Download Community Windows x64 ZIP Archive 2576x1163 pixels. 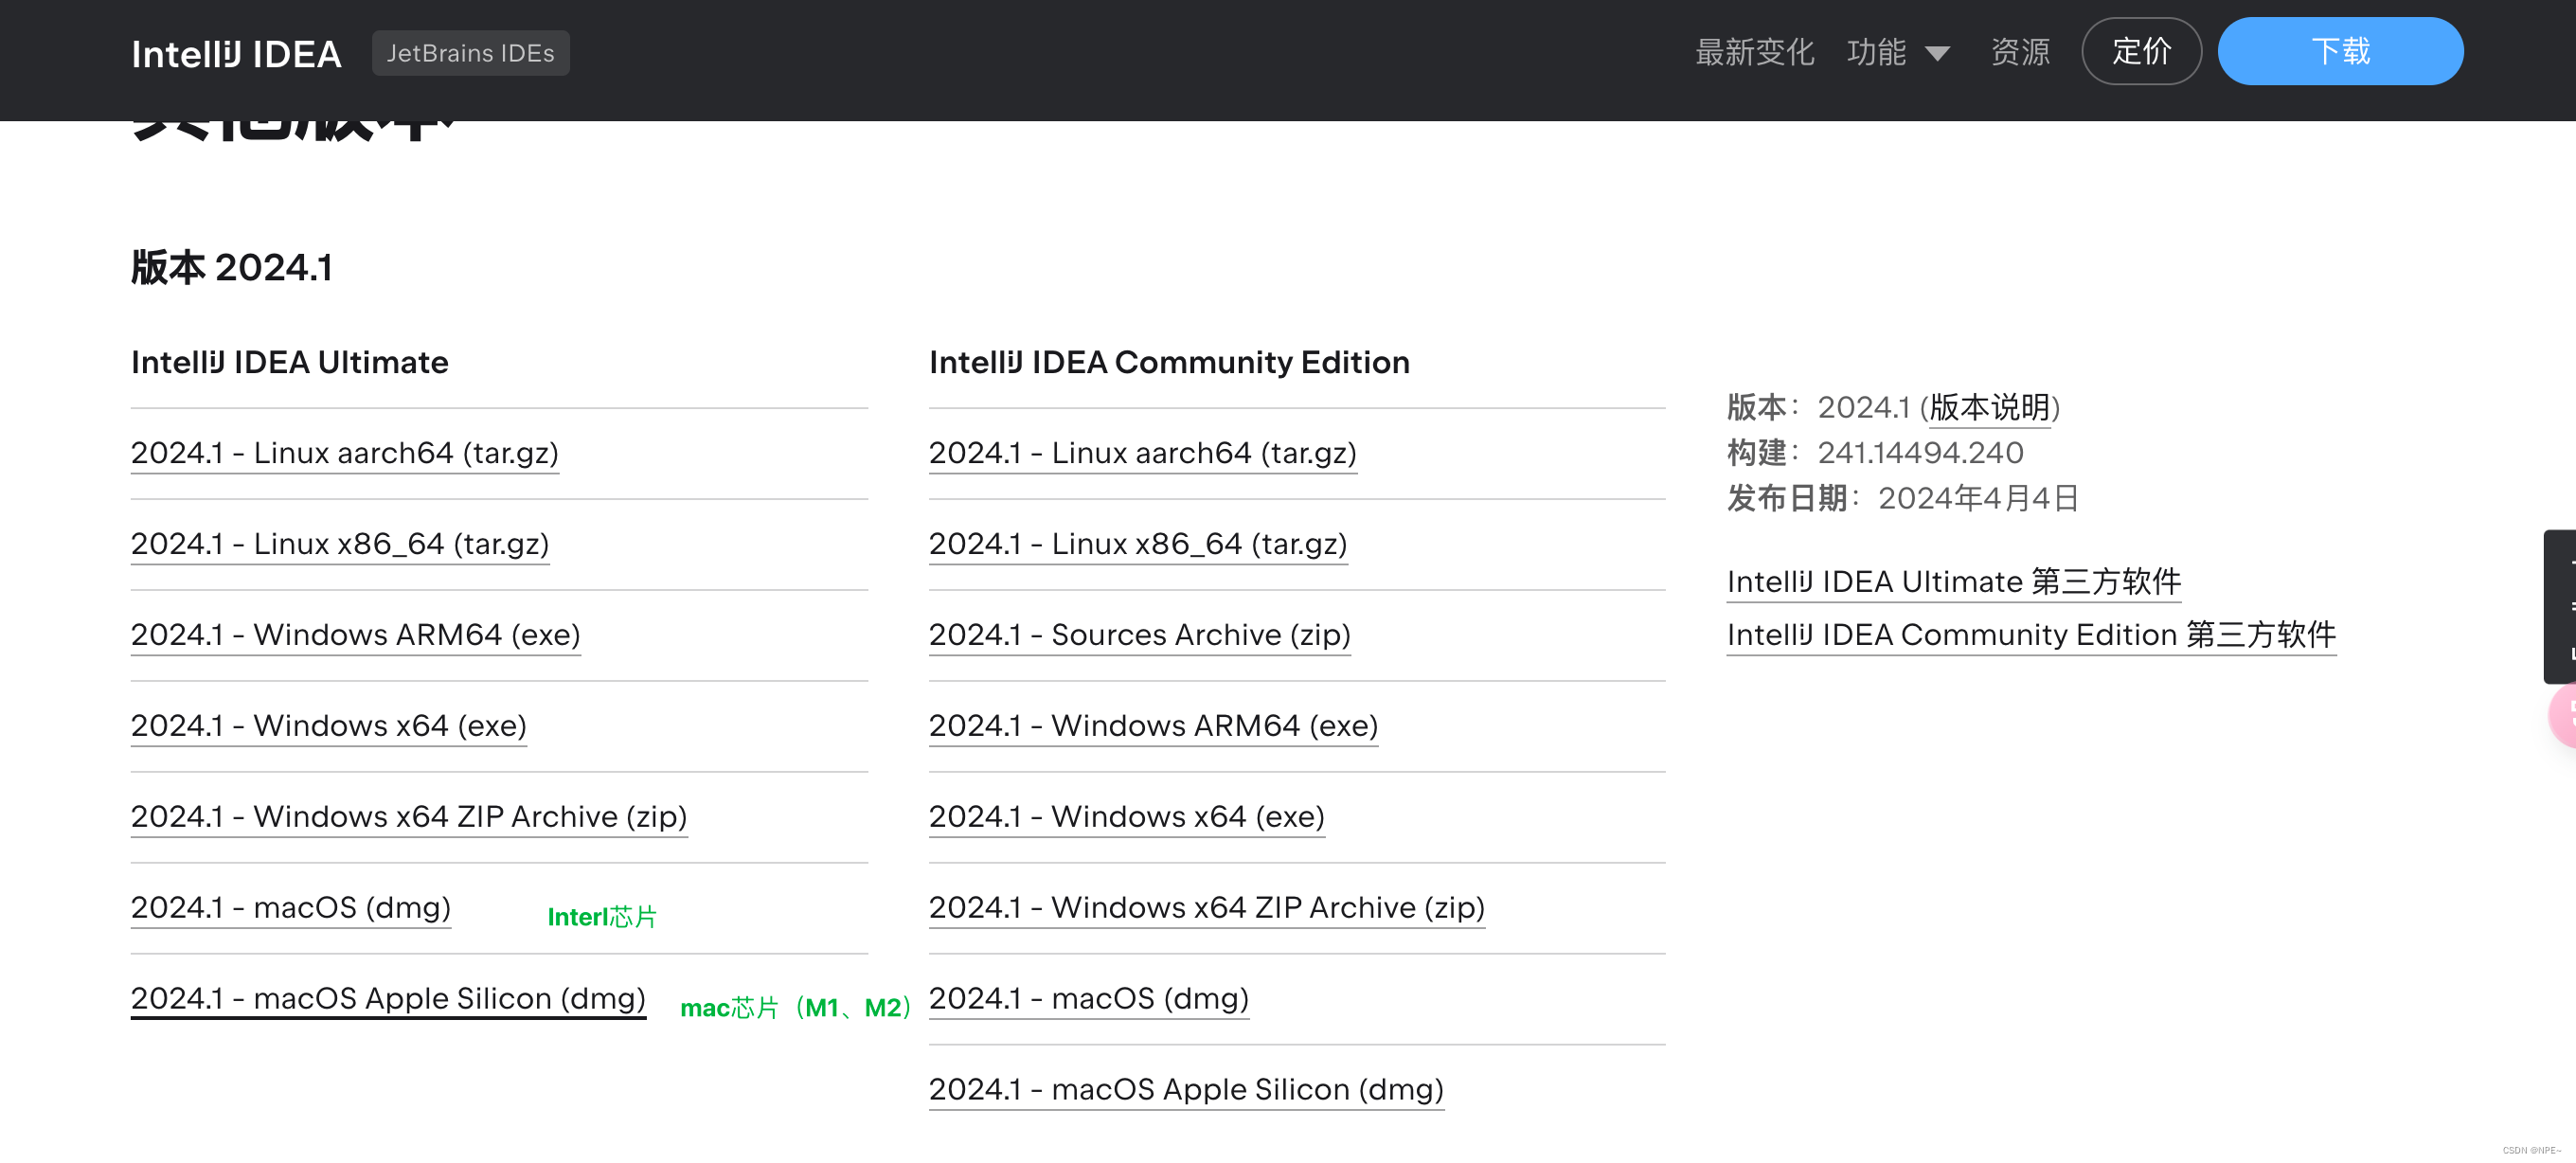coord(1207,908)
